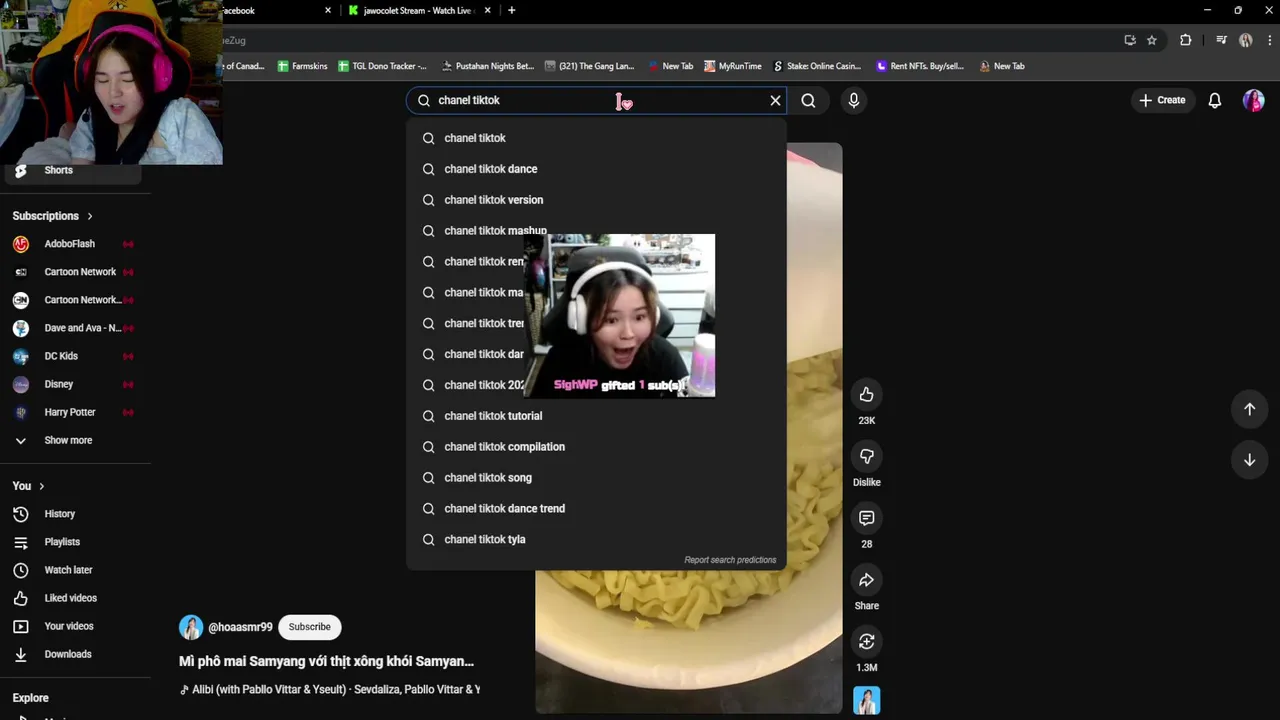The height and width of the screenshot is (720, 1280).
Task: Go to previous short with up arrow
Action: point(1249,408)
